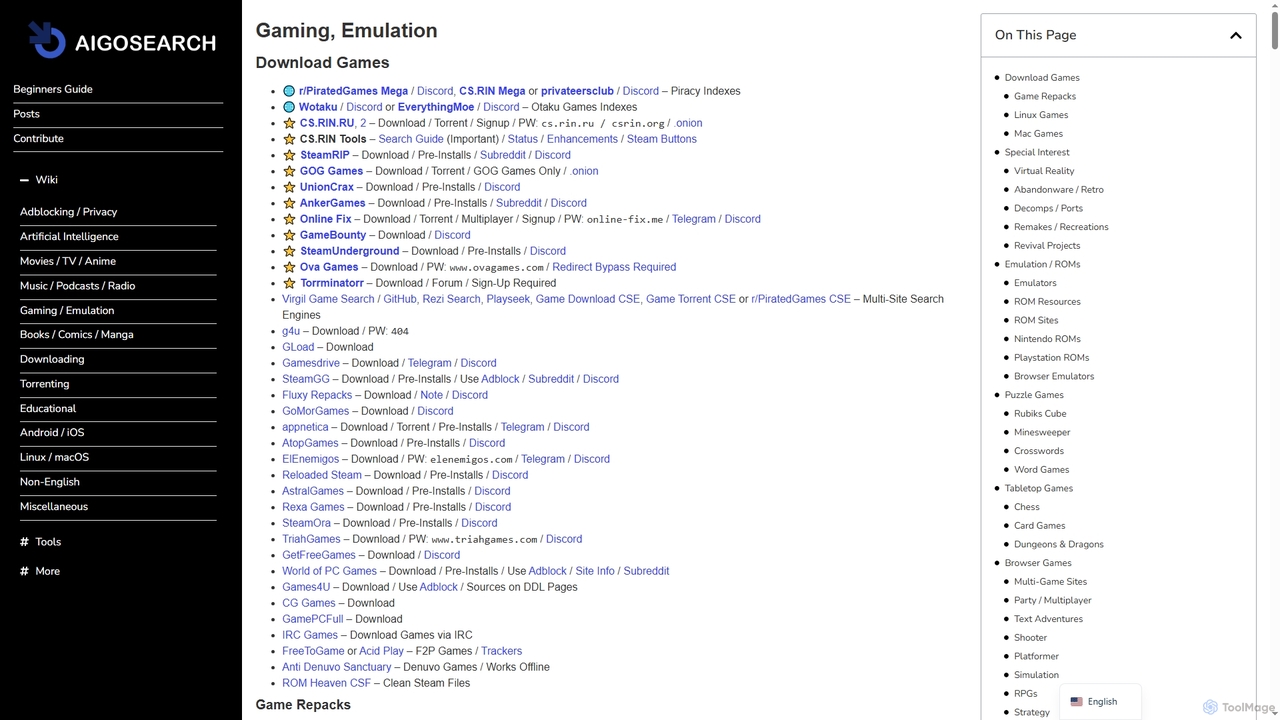Open the Non-English wiki page
The width and height of the screenshot is (1280, 720).
click(50, 482)
